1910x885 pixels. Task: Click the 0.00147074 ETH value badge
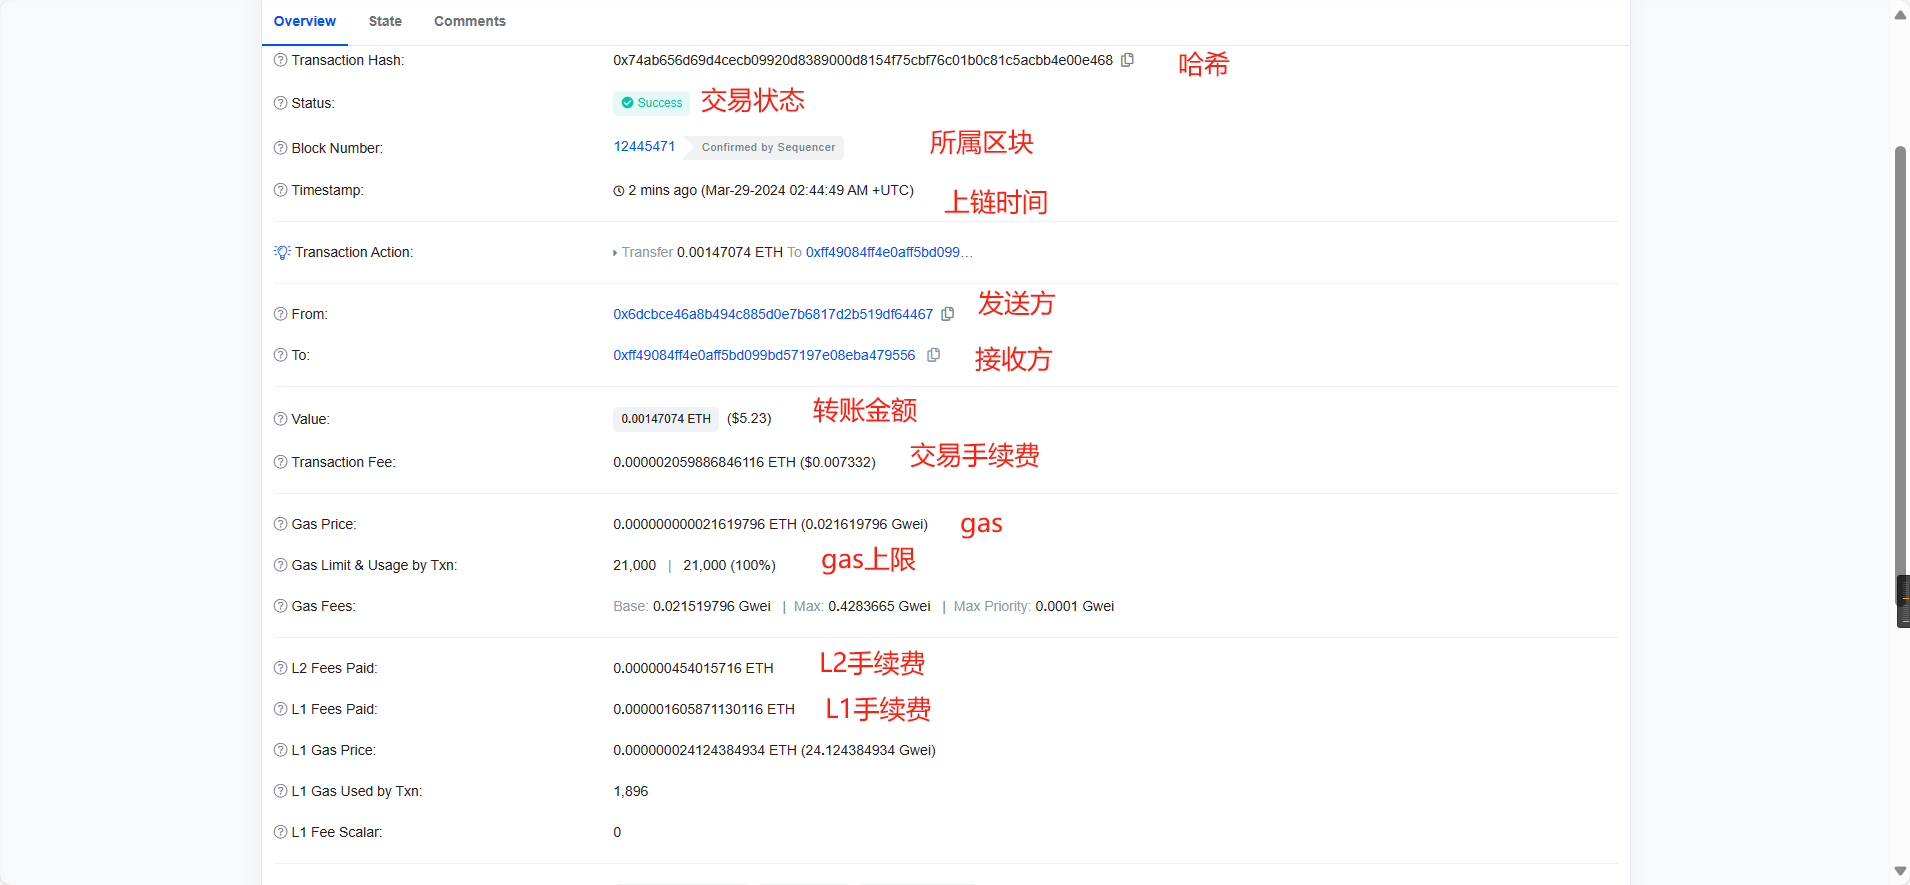tap(666, 419)
